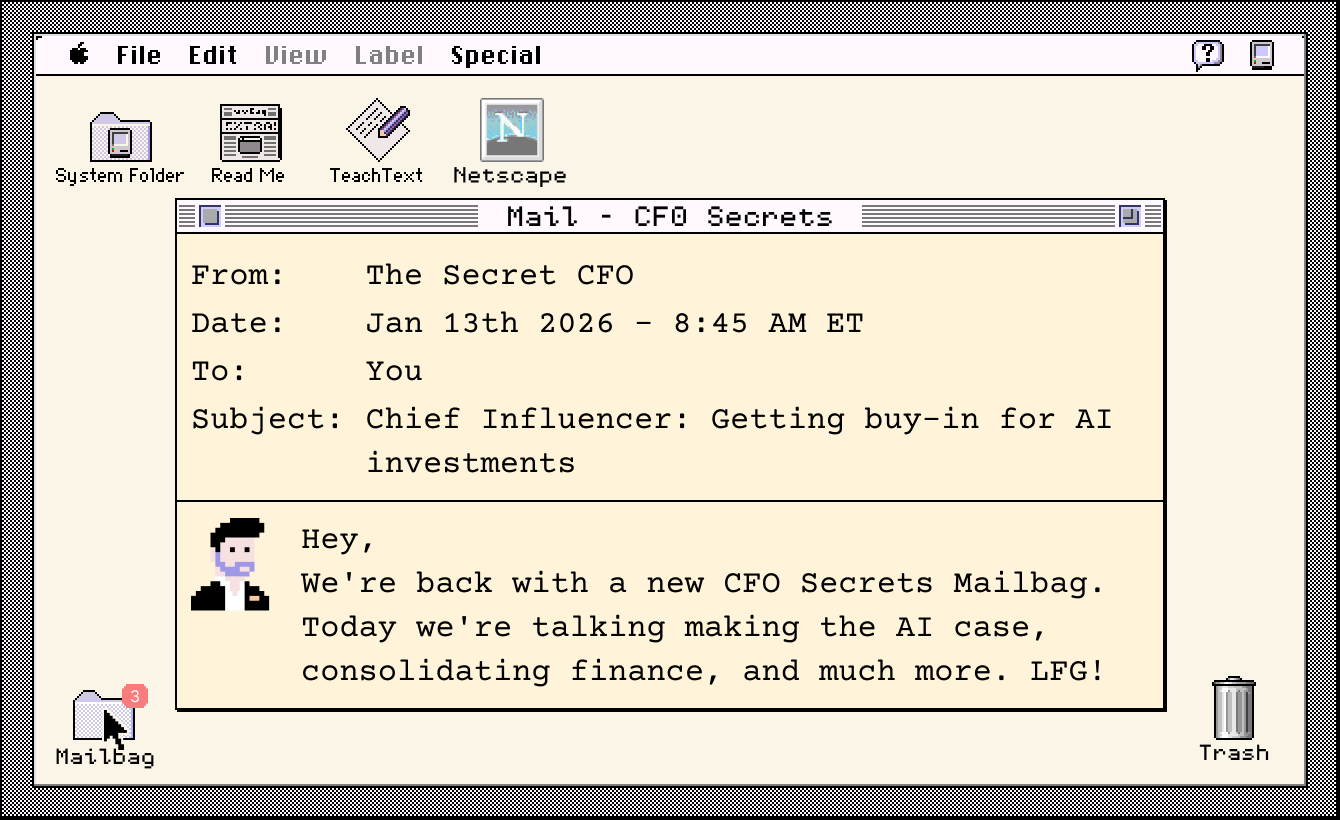Click the help balloon icon
Viewport: 1340px width, 820px height.
pyautogui.click(x=1208, y=54)
